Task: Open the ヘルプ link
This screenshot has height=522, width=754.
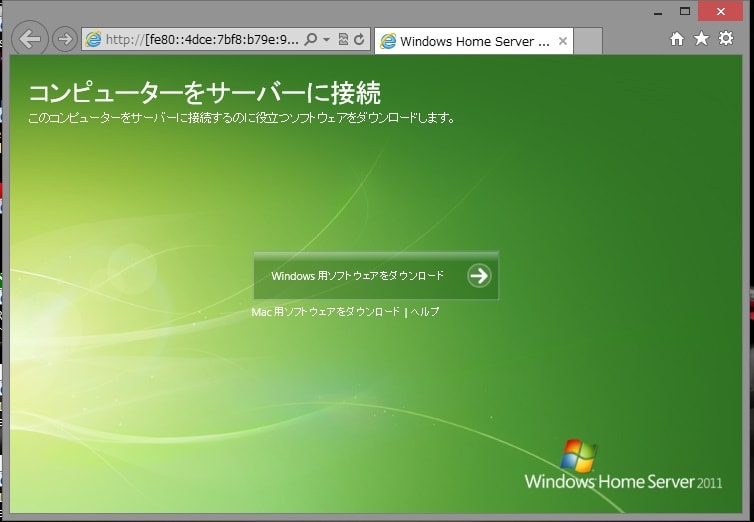Action: (x=425, y=312)
